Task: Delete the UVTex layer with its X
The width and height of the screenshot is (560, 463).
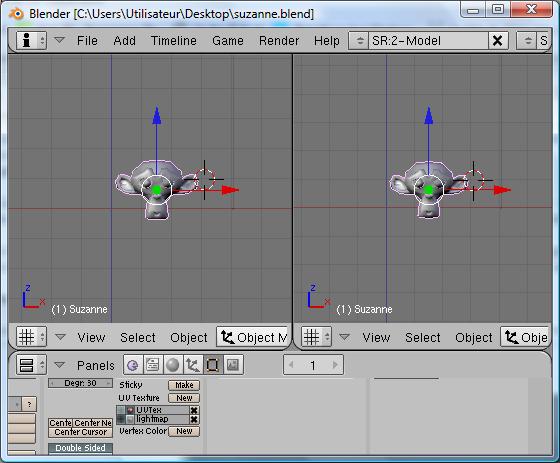Action: (194, 410)
